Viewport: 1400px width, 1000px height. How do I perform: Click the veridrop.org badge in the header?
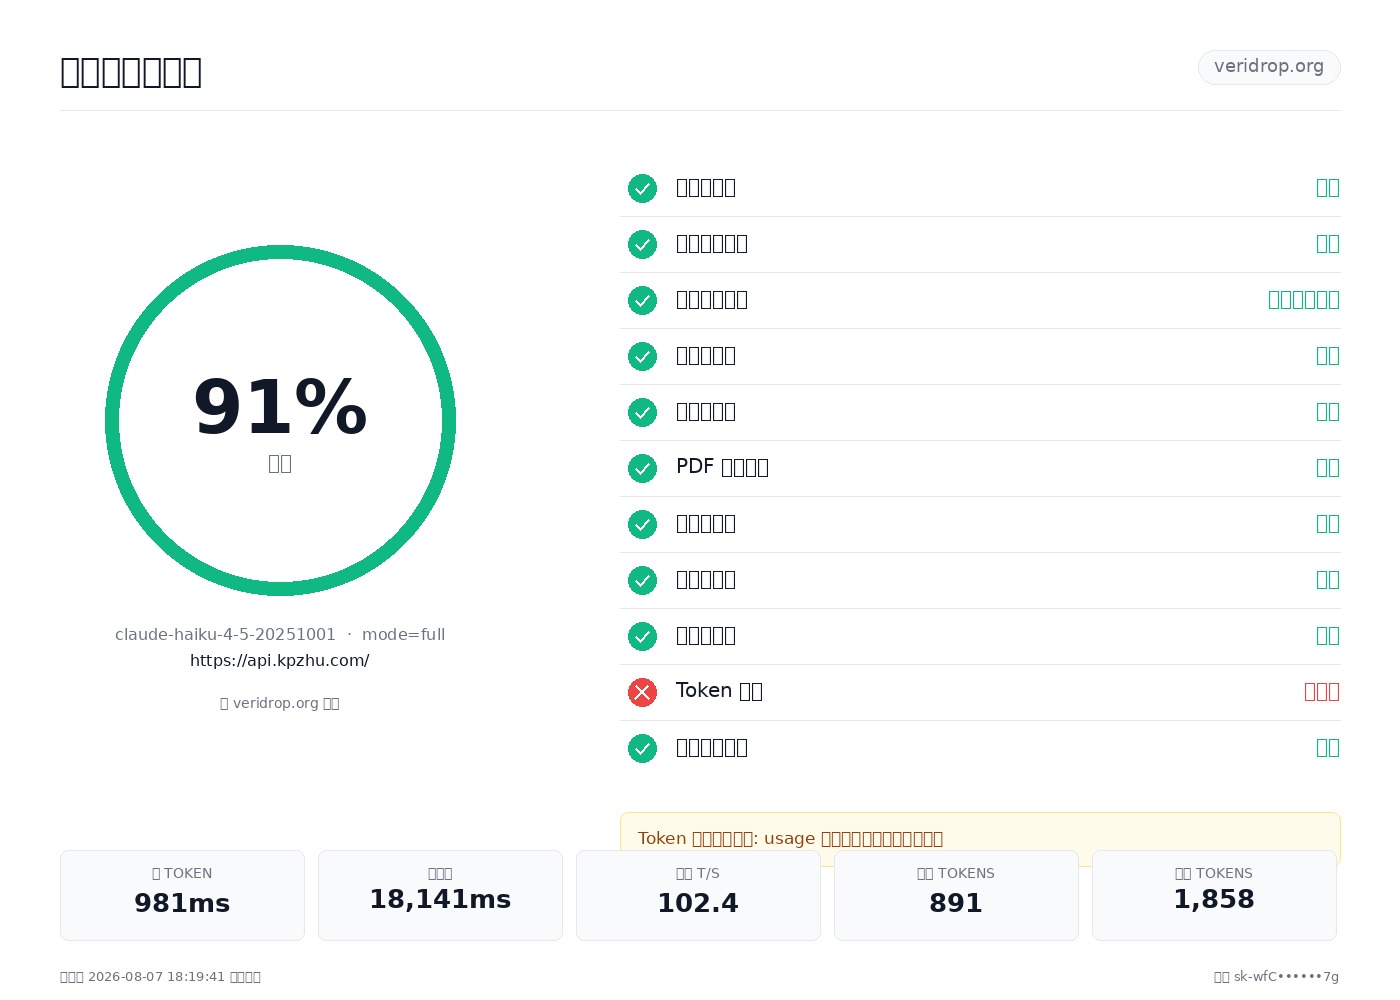pos(1269,67)
